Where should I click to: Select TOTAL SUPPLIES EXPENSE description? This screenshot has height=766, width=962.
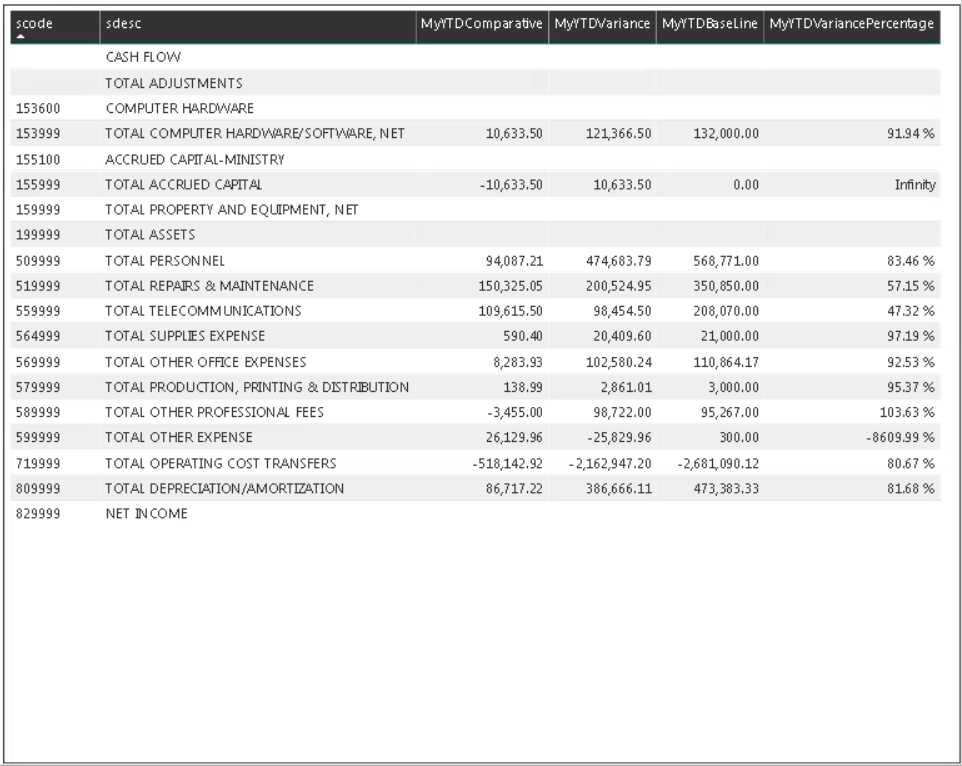[x=185, y=336]
